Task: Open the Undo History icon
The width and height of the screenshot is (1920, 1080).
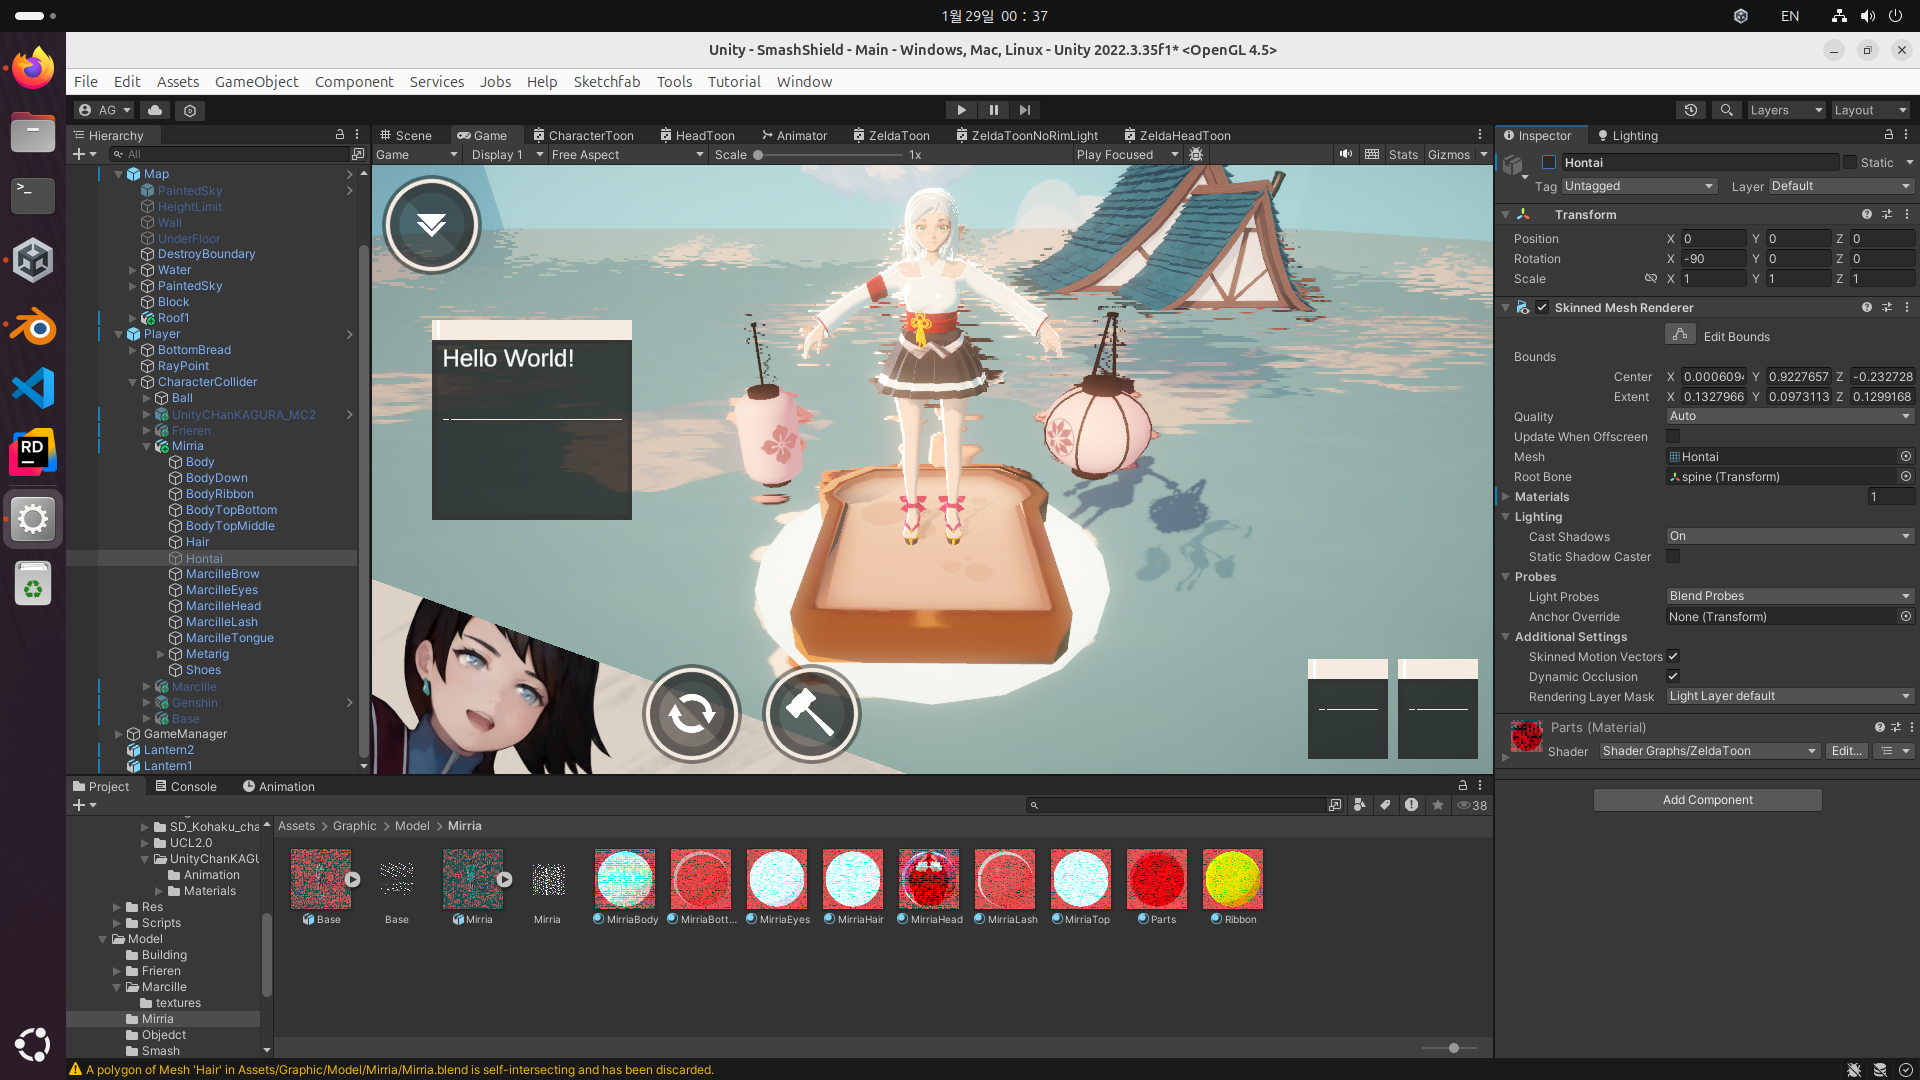Action: click(x=1691, y=110)
